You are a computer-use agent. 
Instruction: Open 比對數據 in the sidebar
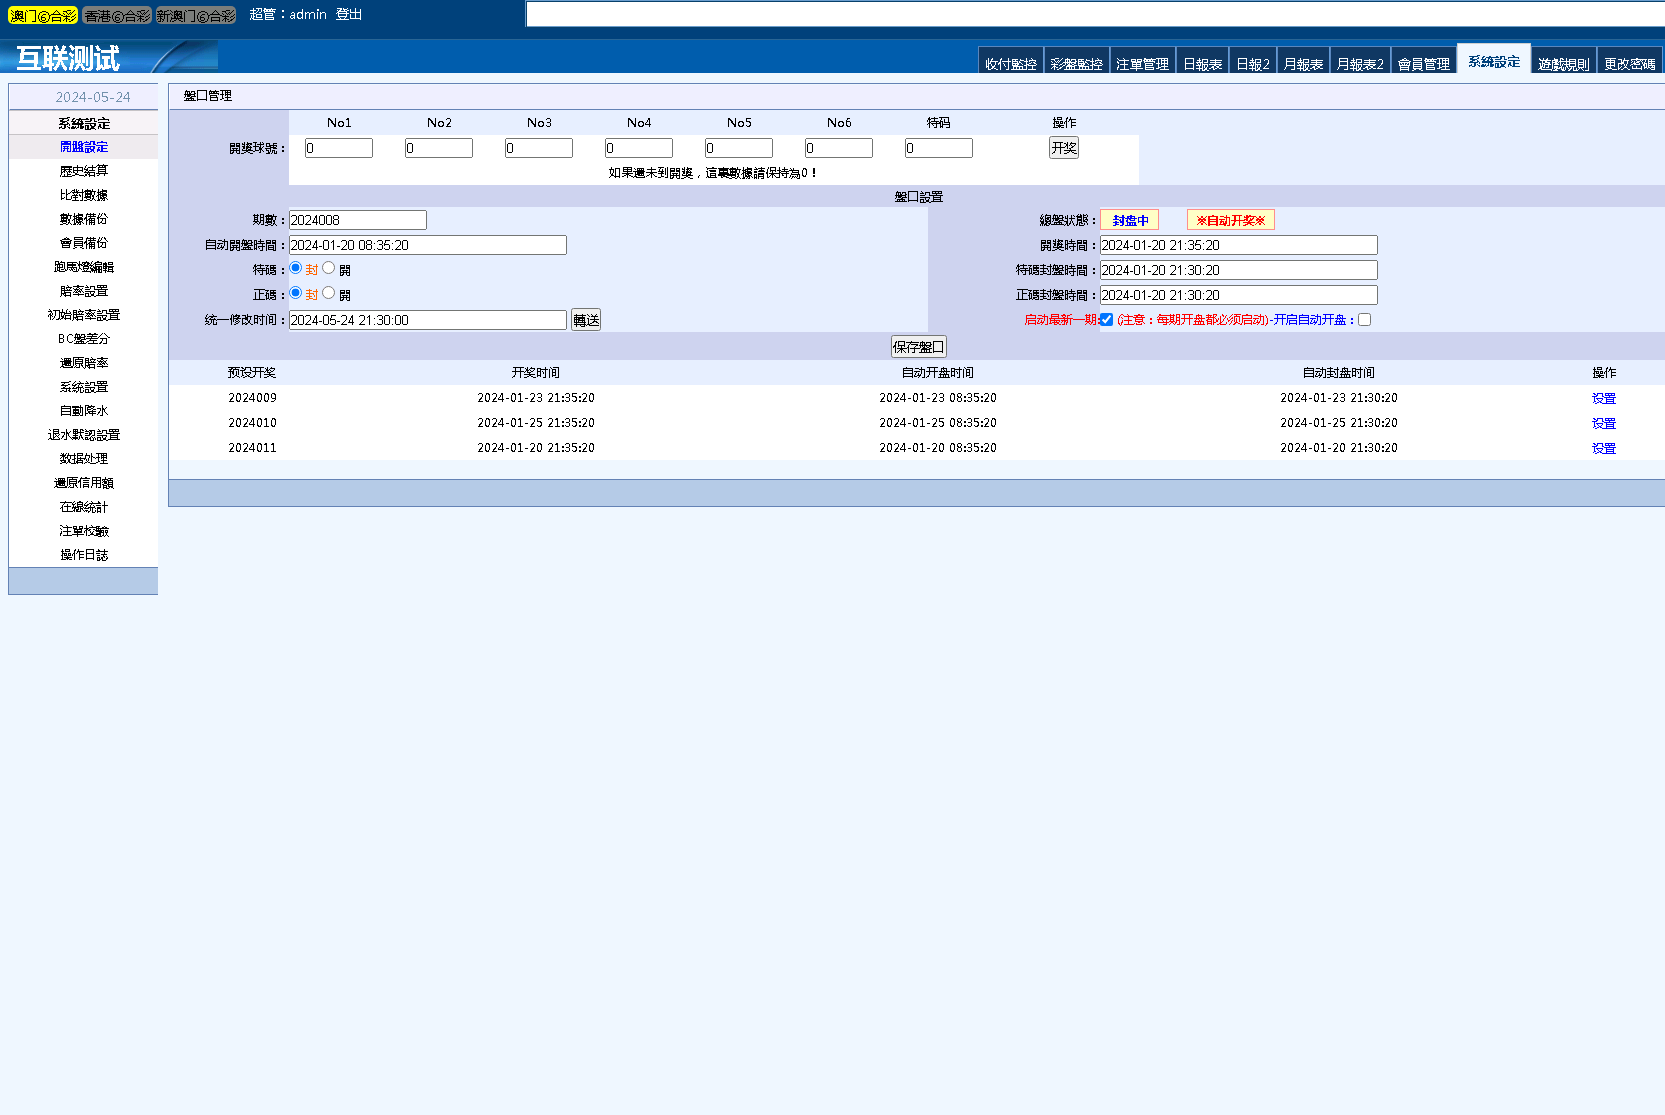point(84,195)
